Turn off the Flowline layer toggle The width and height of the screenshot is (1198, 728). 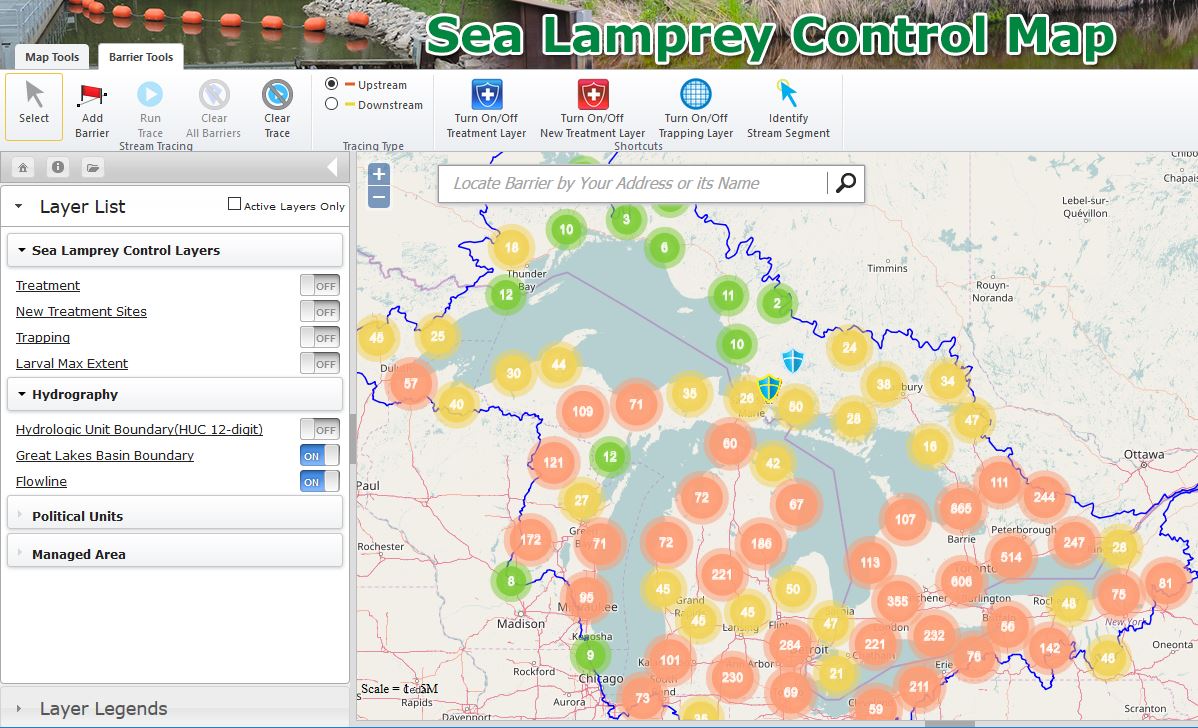pos(320,481)
